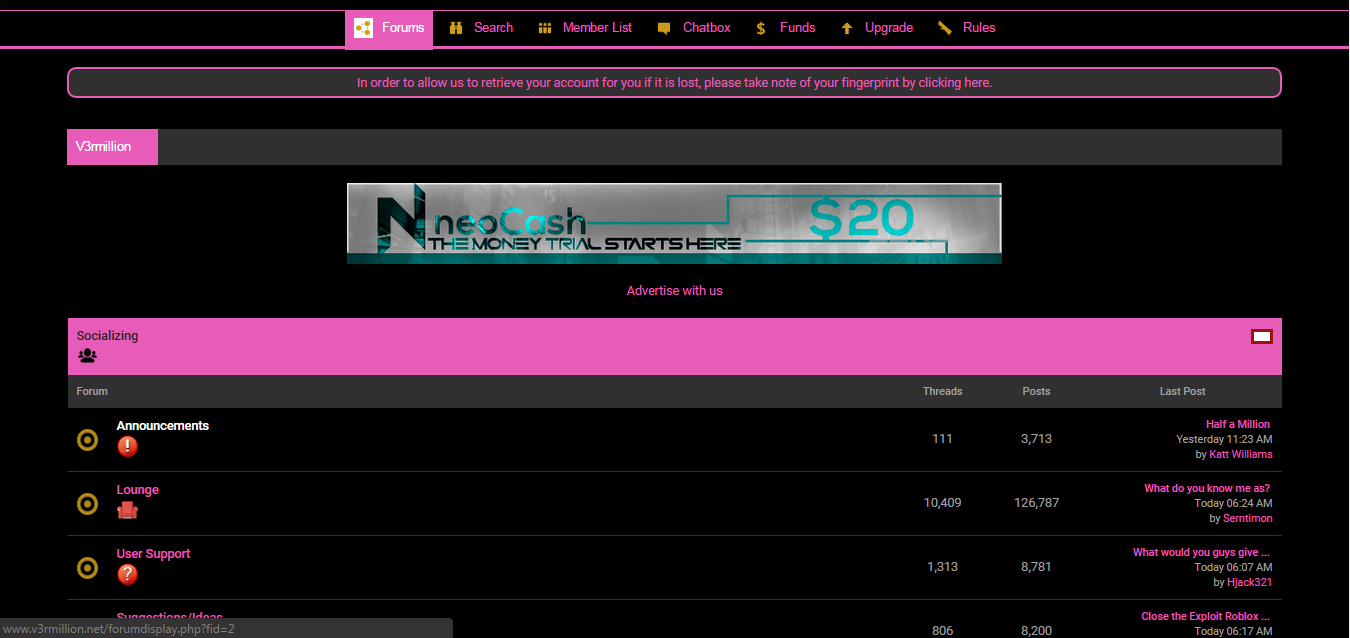Viewport: 1350px width, 638px height.
Task: Click the neoCash banner advertisement
Action: [674, 223]
